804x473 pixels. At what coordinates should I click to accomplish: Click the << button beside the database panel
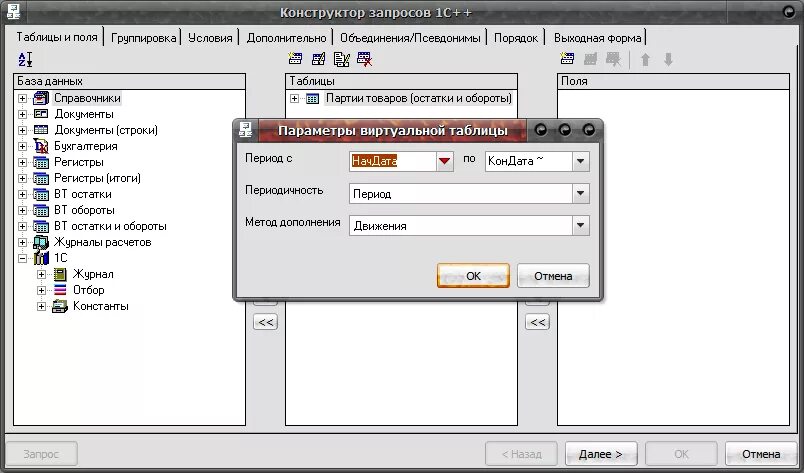pos(266,322)
